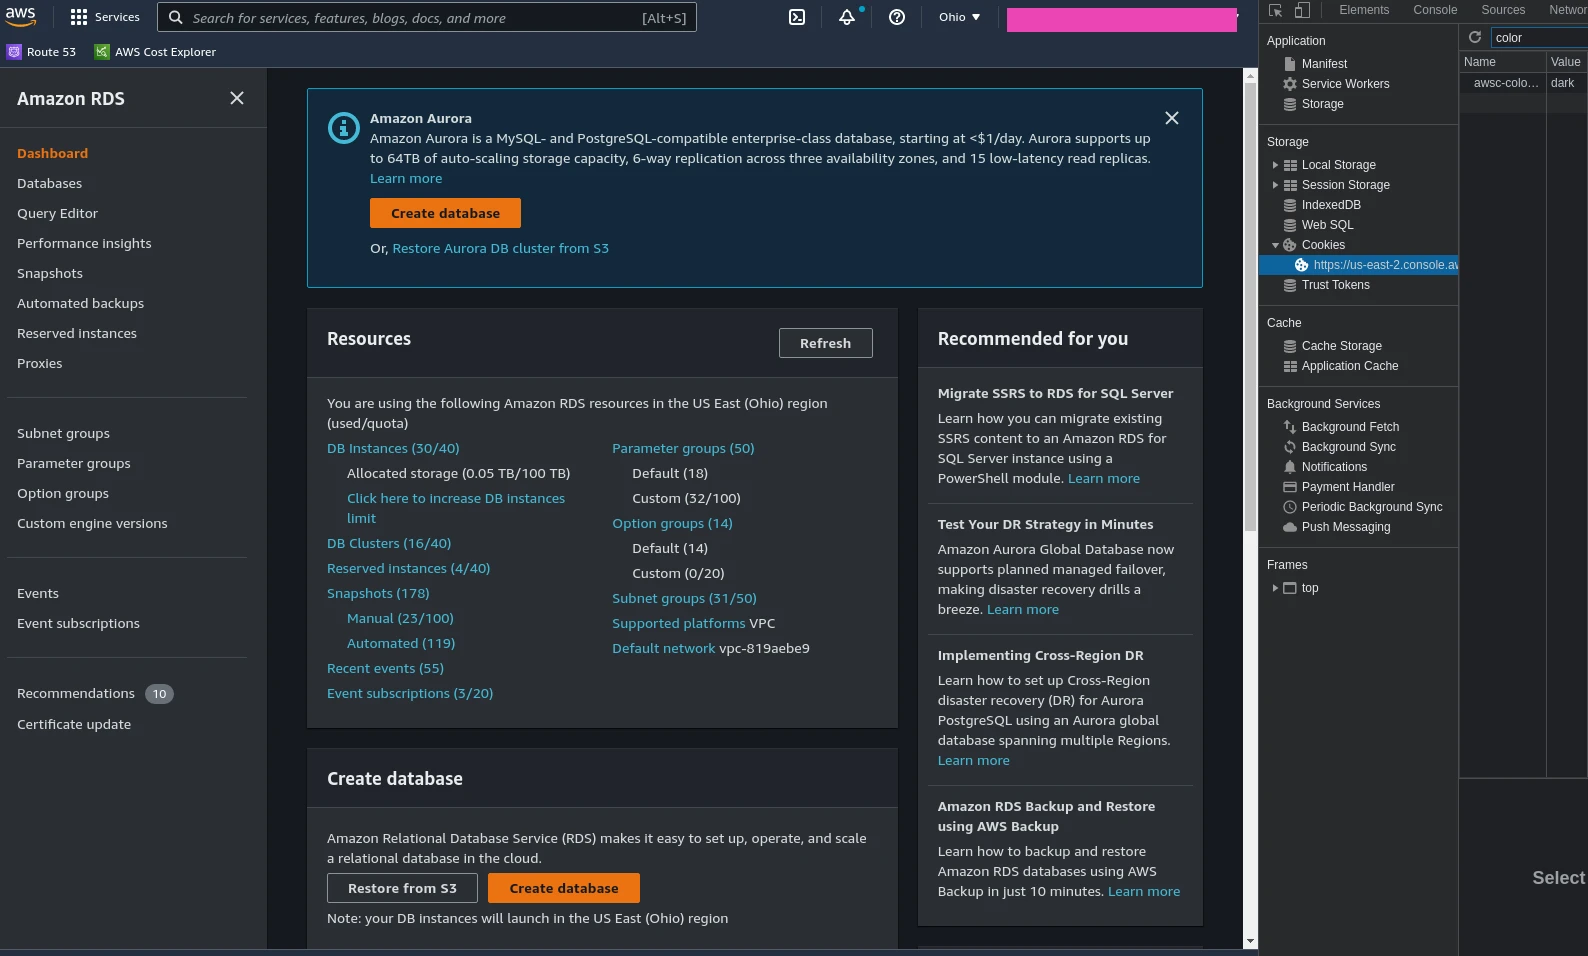Sort cookies by the Name column header
Image resolution: width=1588 pixels, height=956 pixels.
(1503, 62)
